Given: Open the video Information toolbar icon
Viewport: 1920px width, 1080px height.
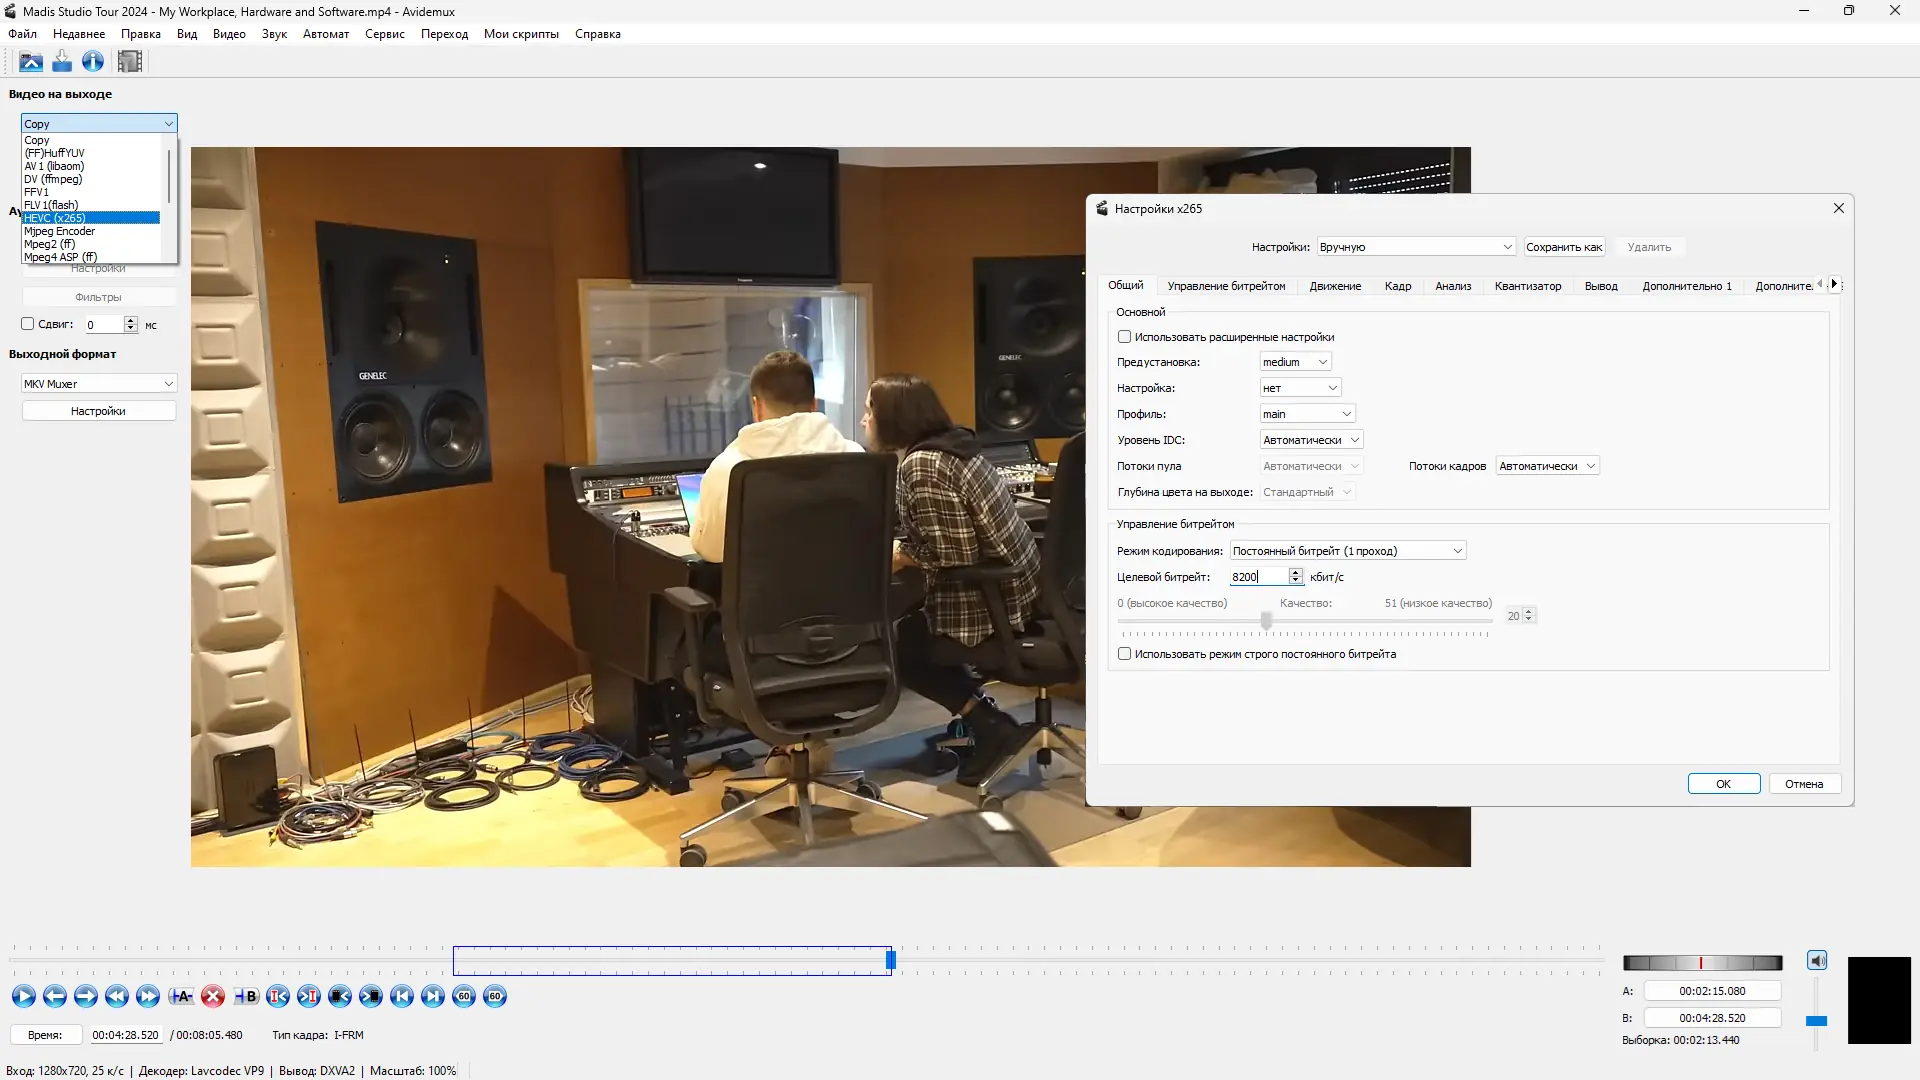Looking at the screenshot, I should [93, 62].
